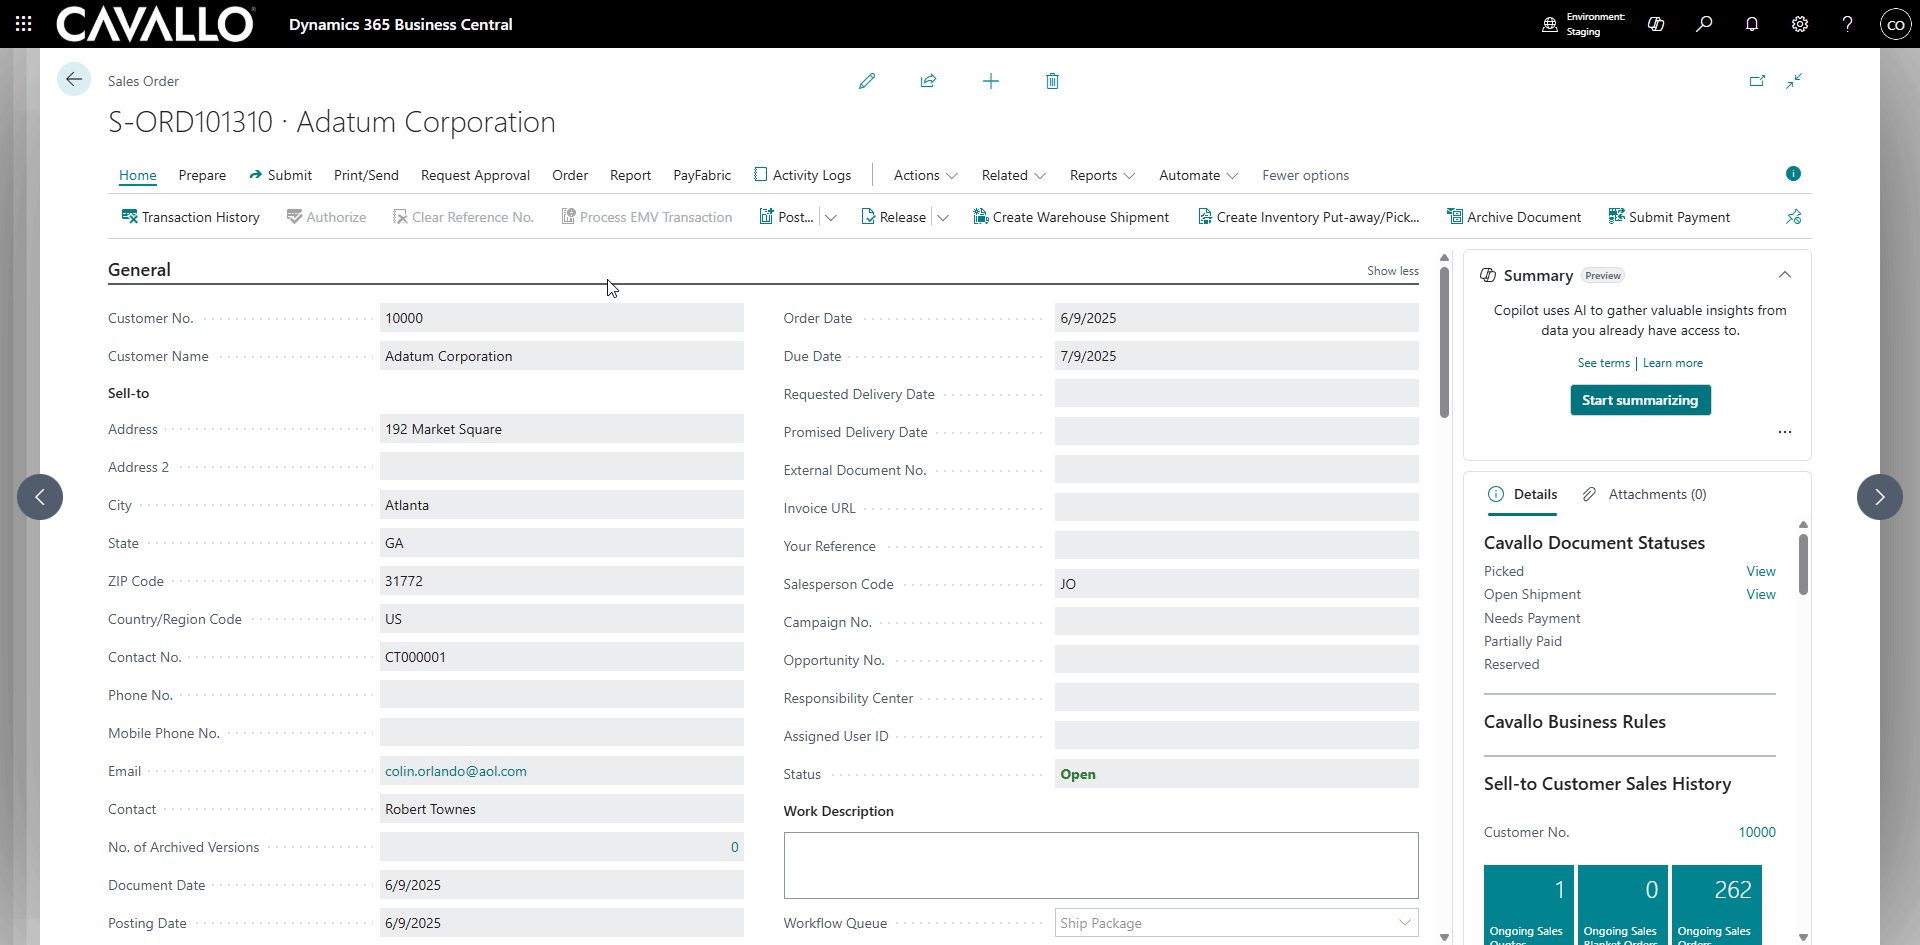Click the trash delete icon

click(1052, 81)
